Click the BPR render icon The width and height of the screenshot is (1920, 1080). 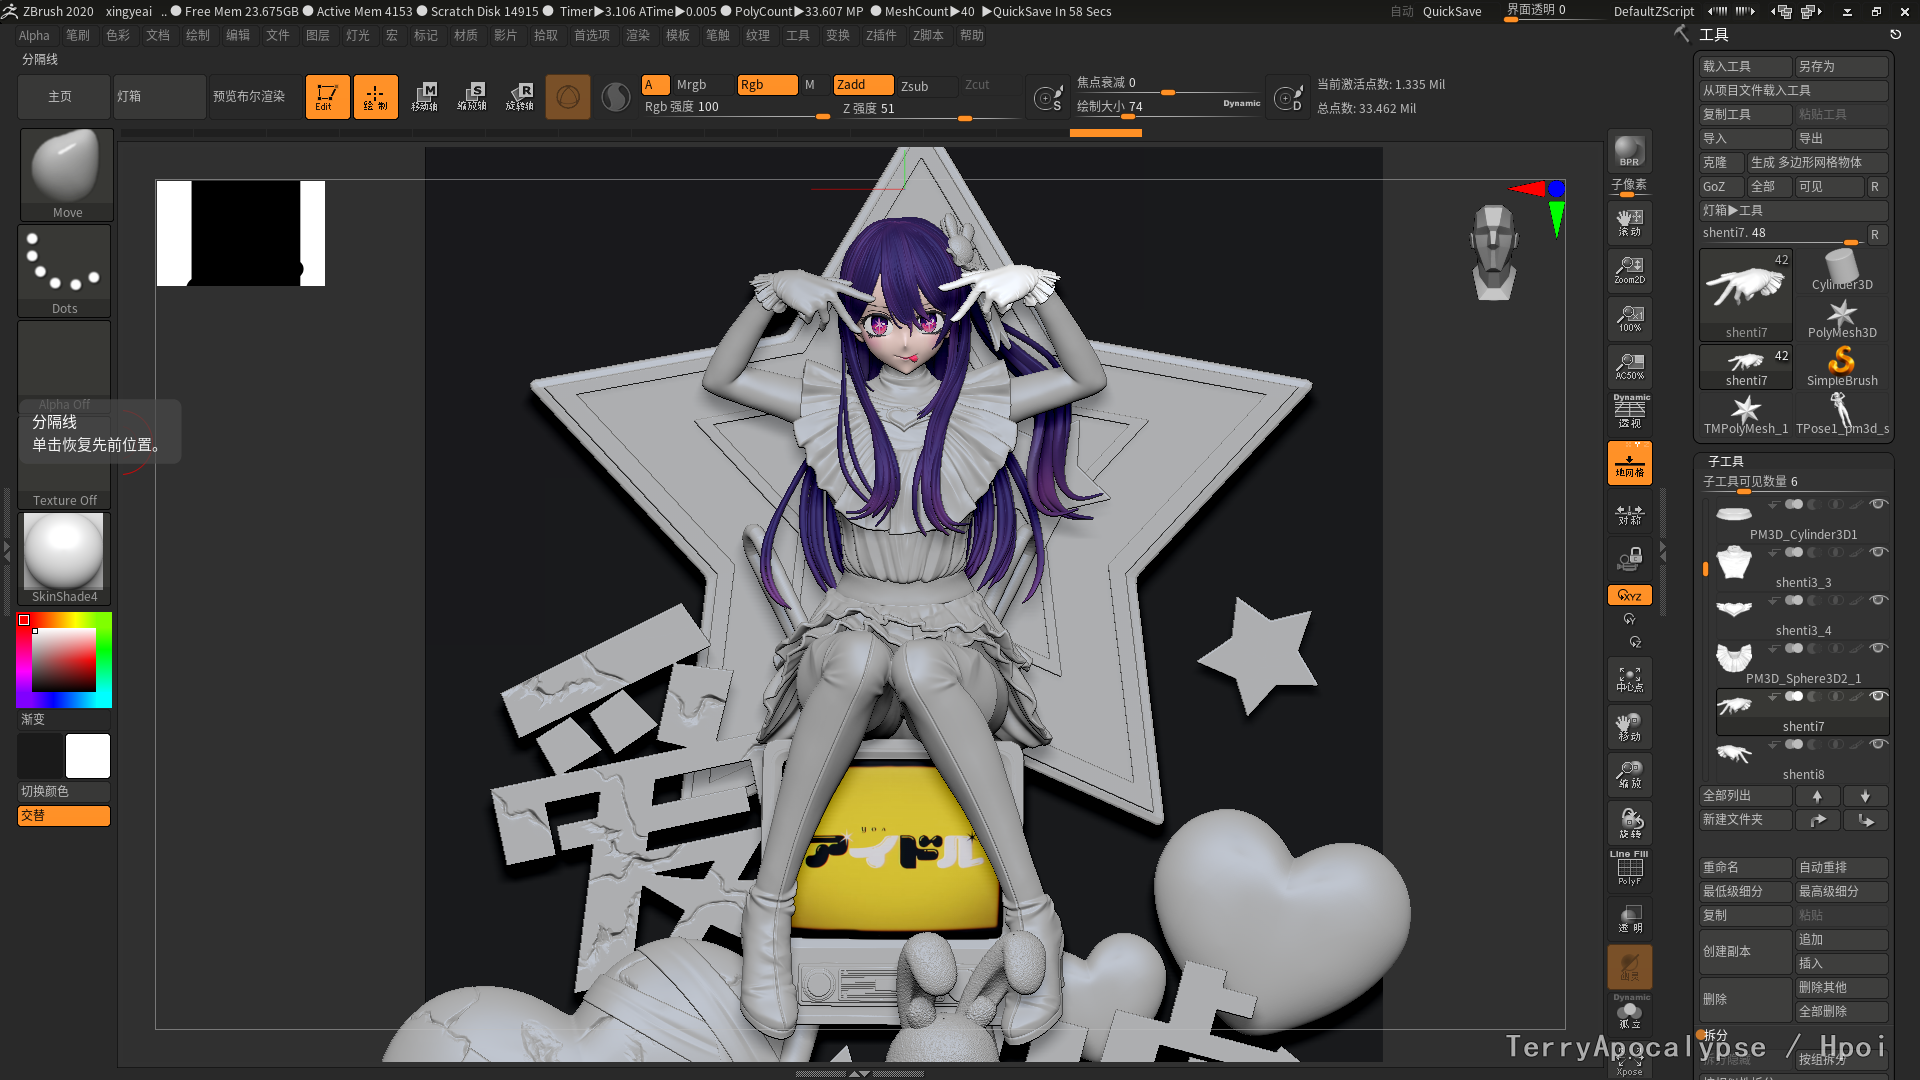click(1629, 151)
